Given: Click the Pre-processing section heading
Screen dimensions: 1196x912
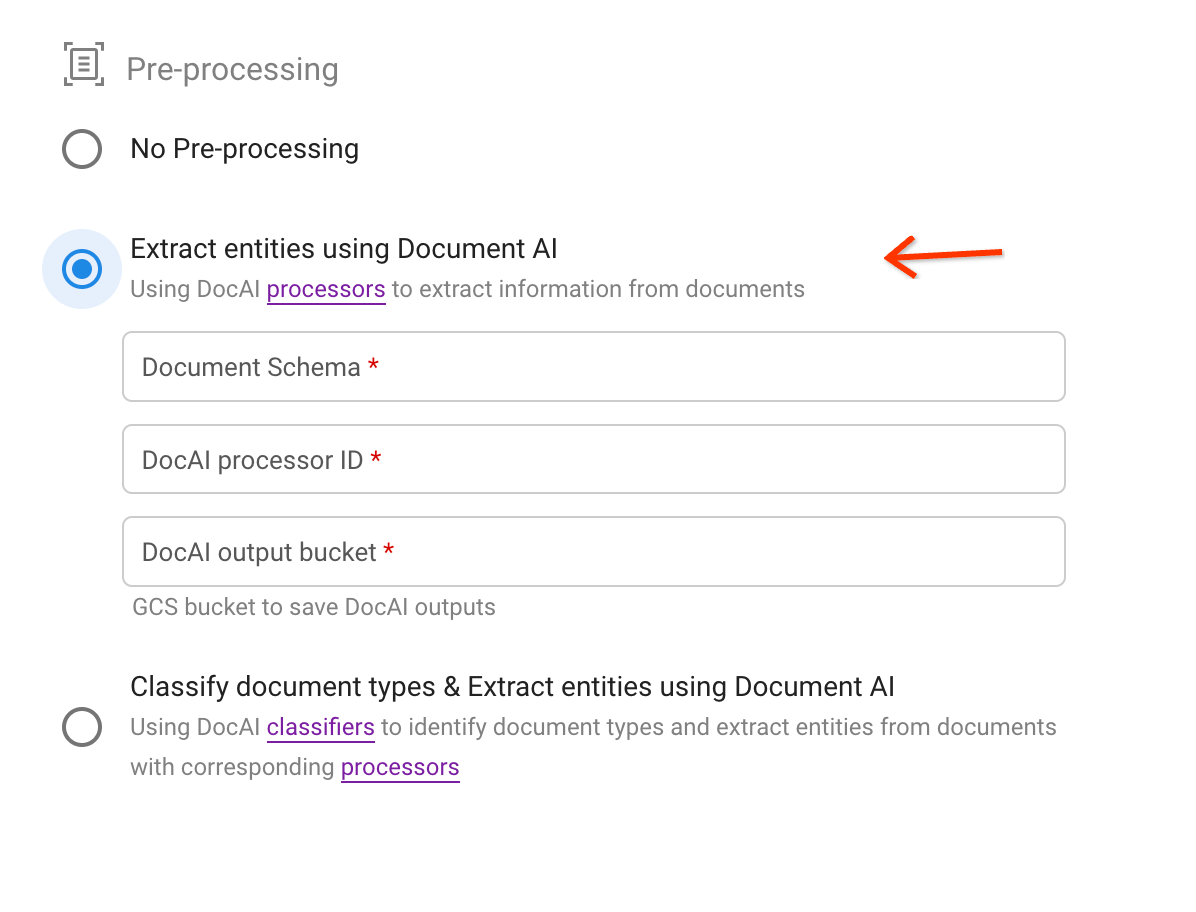Looking at the screenshot, I should coord(232,69).
